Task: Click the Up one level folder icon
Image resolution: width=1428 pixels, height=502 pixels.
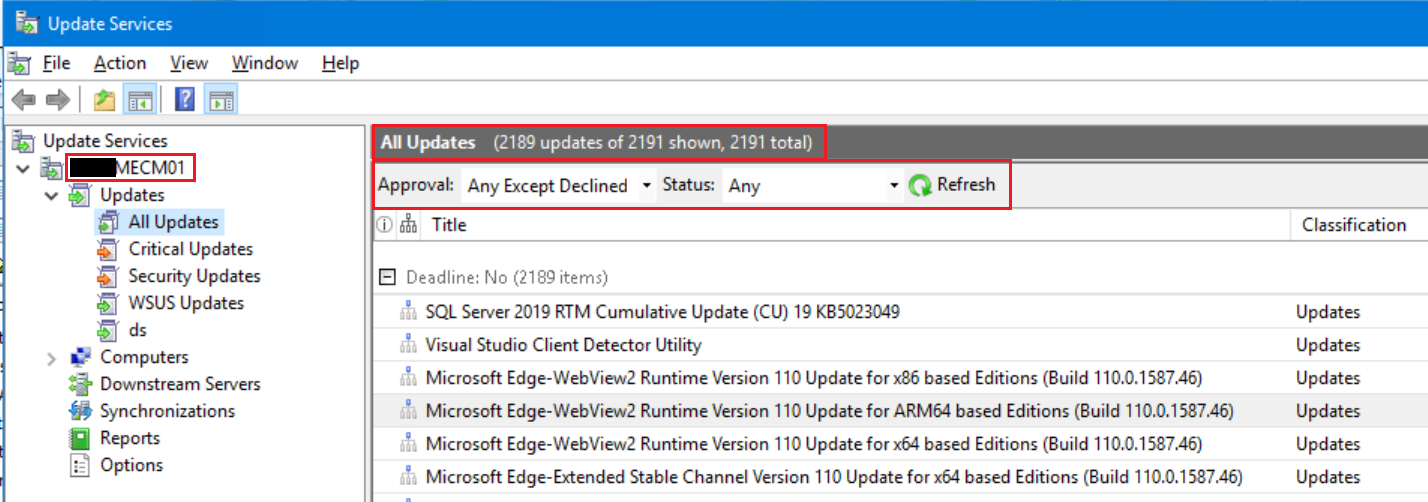Action: (105, 100)
